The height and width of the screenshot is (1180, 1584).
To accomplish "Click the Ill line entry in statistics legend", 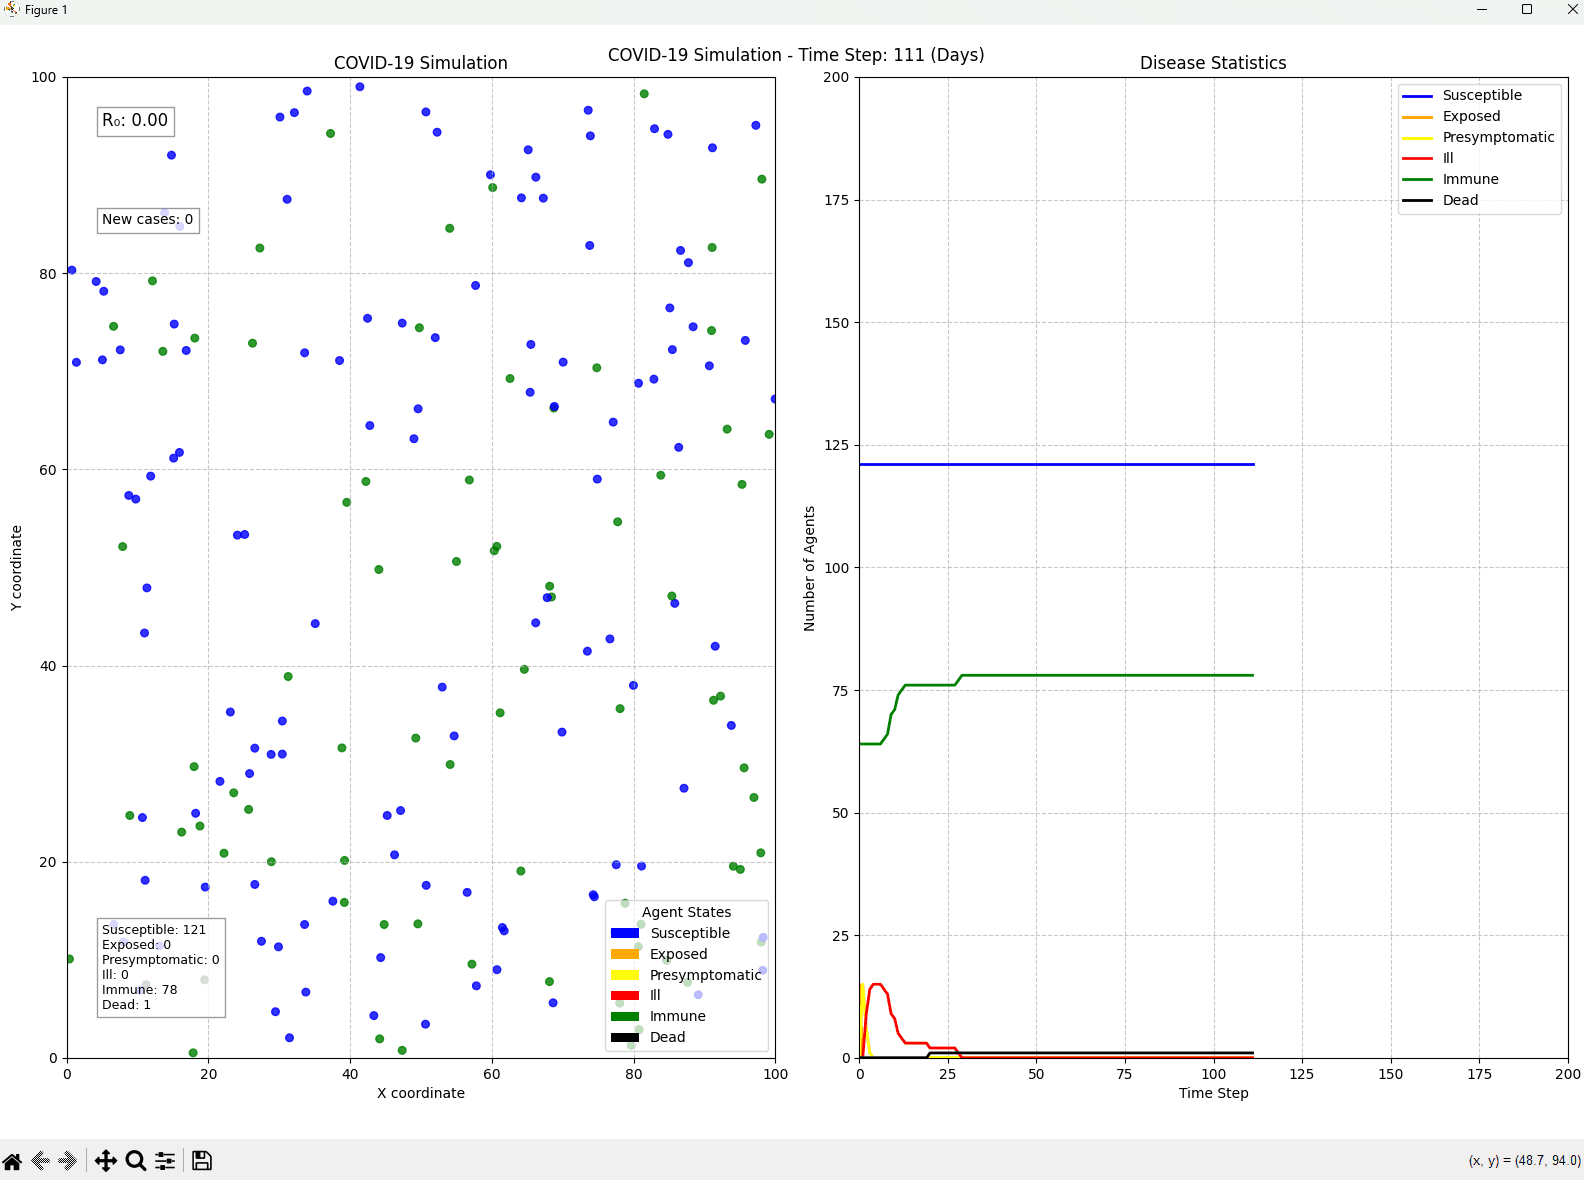I will tap(1428, 158).
